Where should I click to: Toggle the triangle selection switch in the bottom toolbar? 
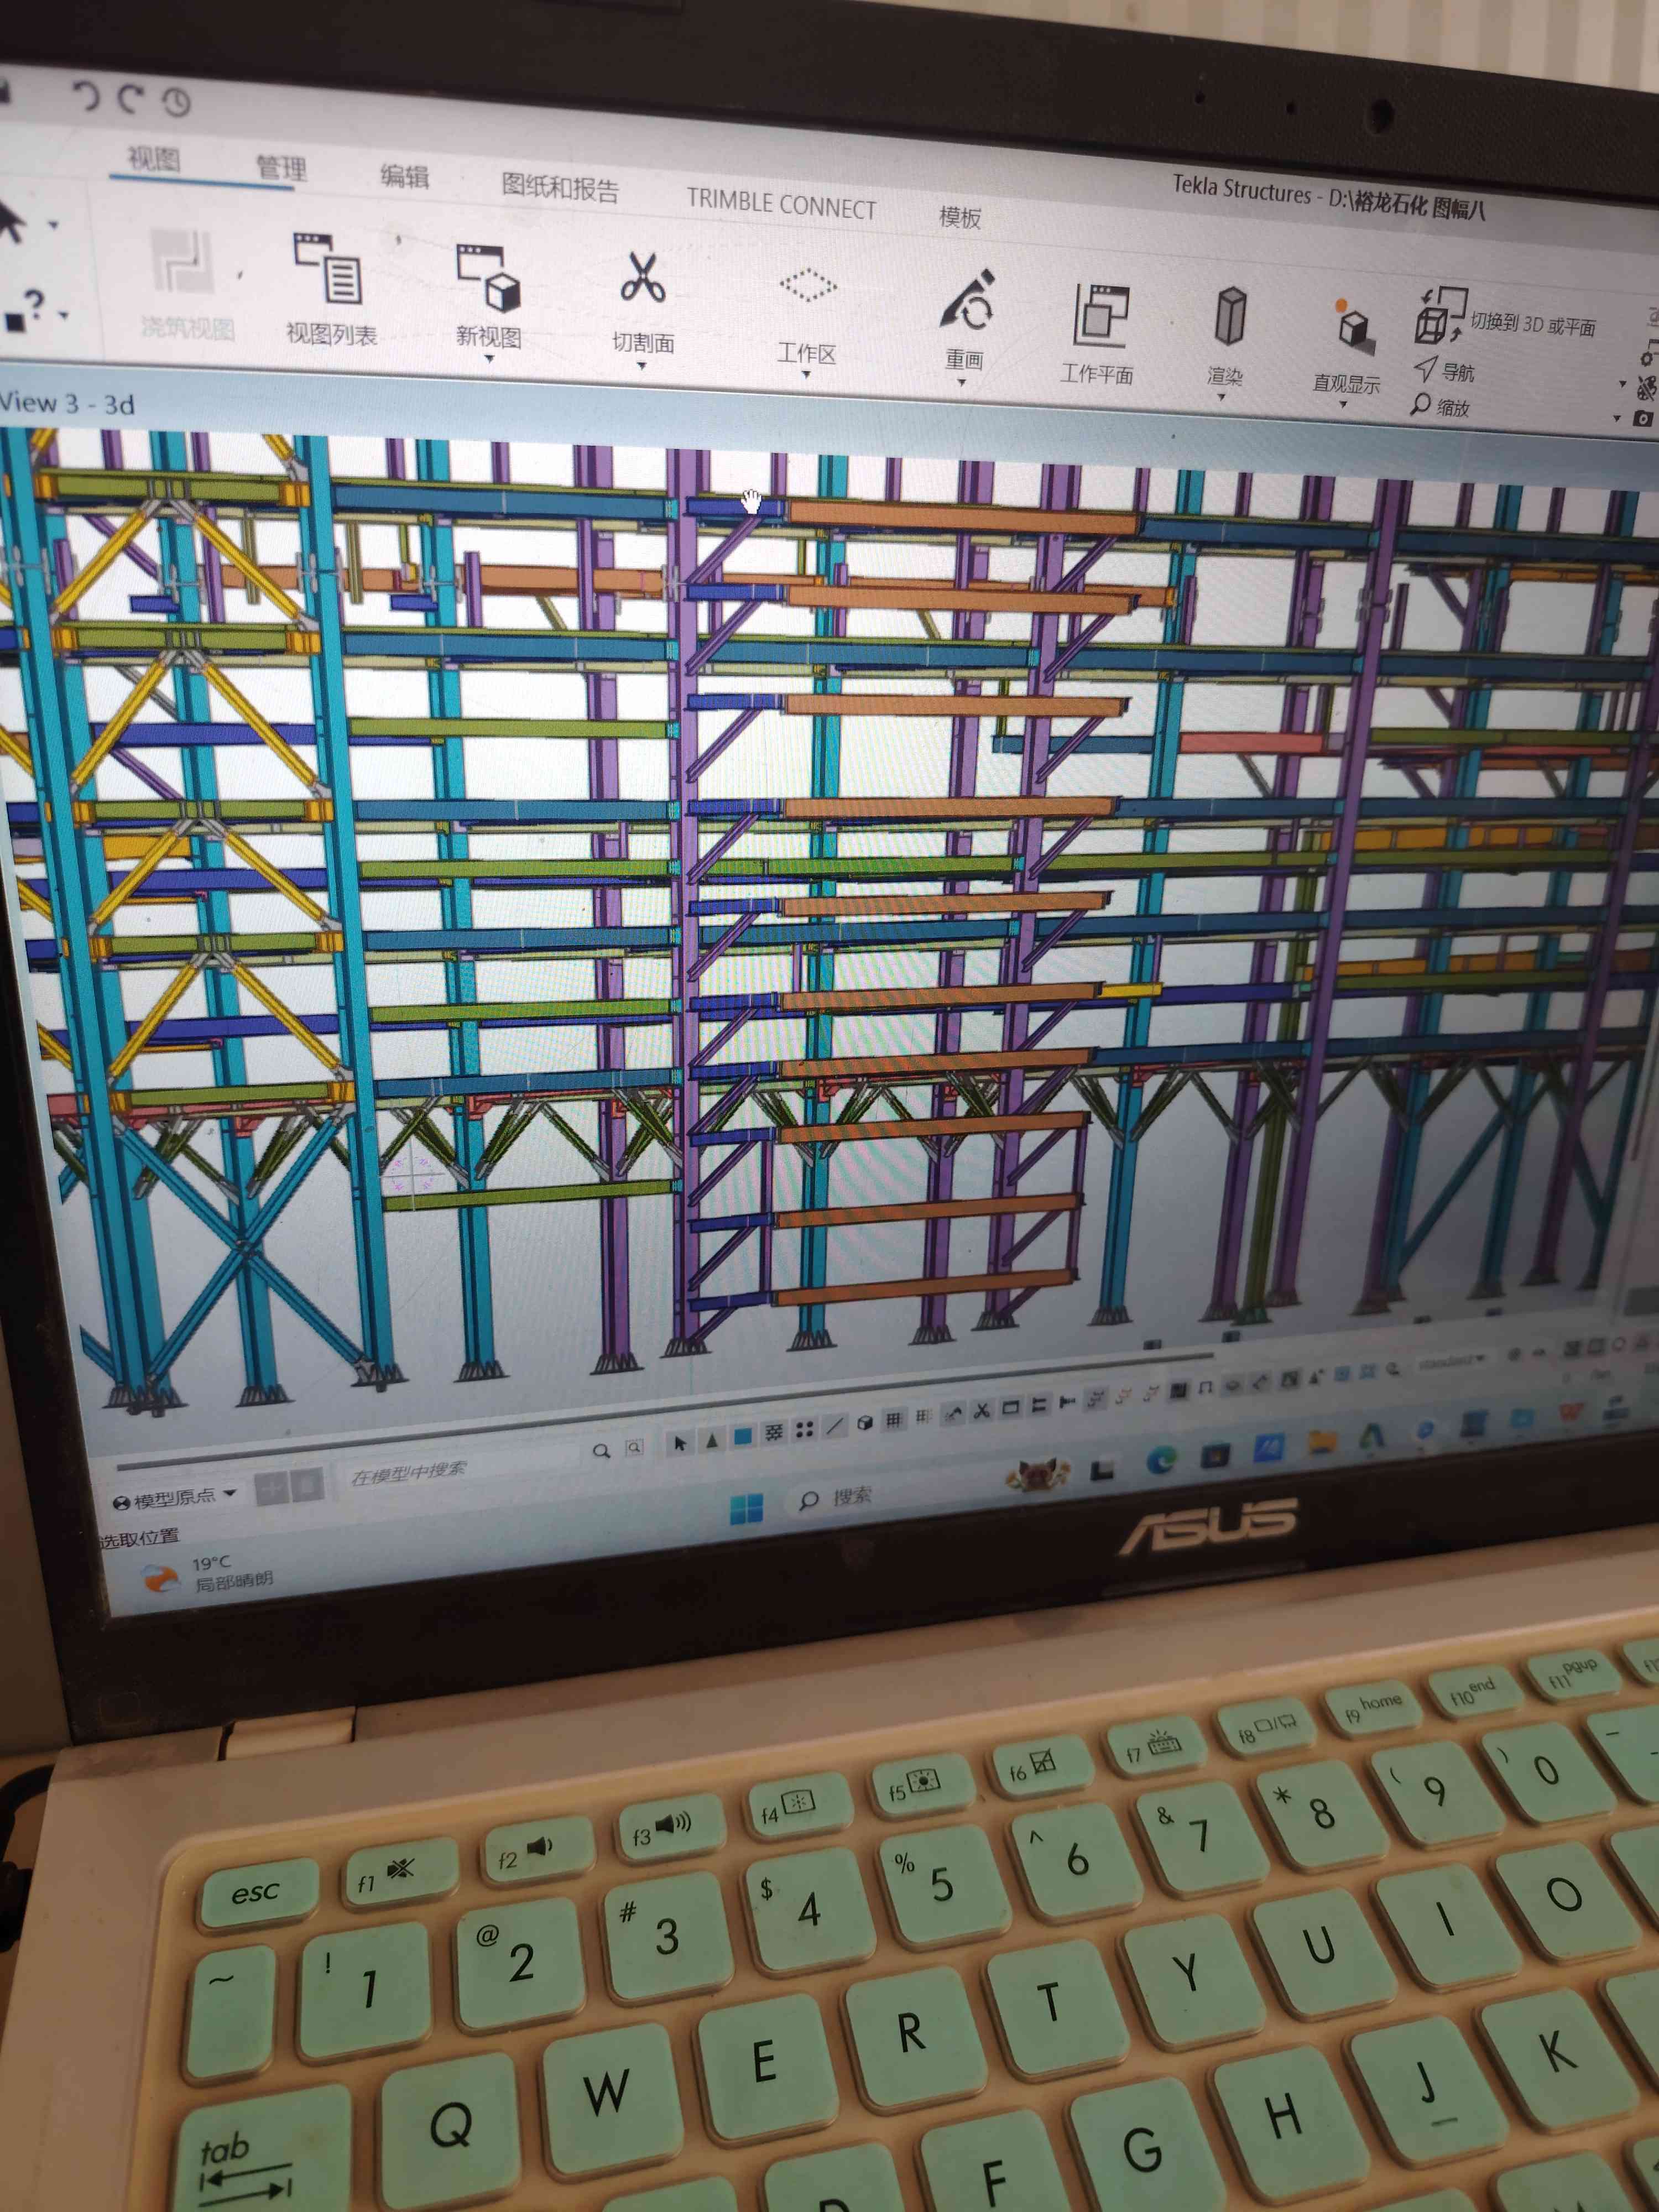[x=711, y=1441]
